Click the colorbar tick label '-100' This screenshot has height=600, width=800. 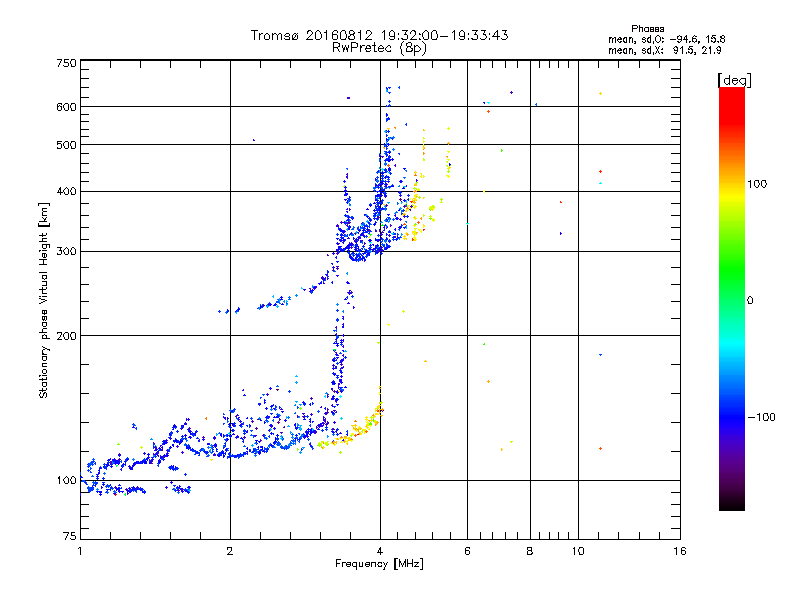(761, 417)
